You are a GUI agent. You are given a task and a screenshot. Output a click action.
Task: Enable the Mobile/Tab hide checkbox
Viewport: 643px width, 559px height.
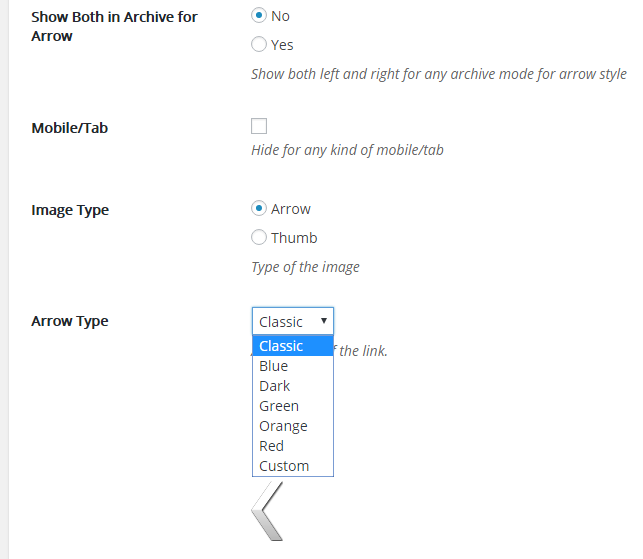pos(259,126)
